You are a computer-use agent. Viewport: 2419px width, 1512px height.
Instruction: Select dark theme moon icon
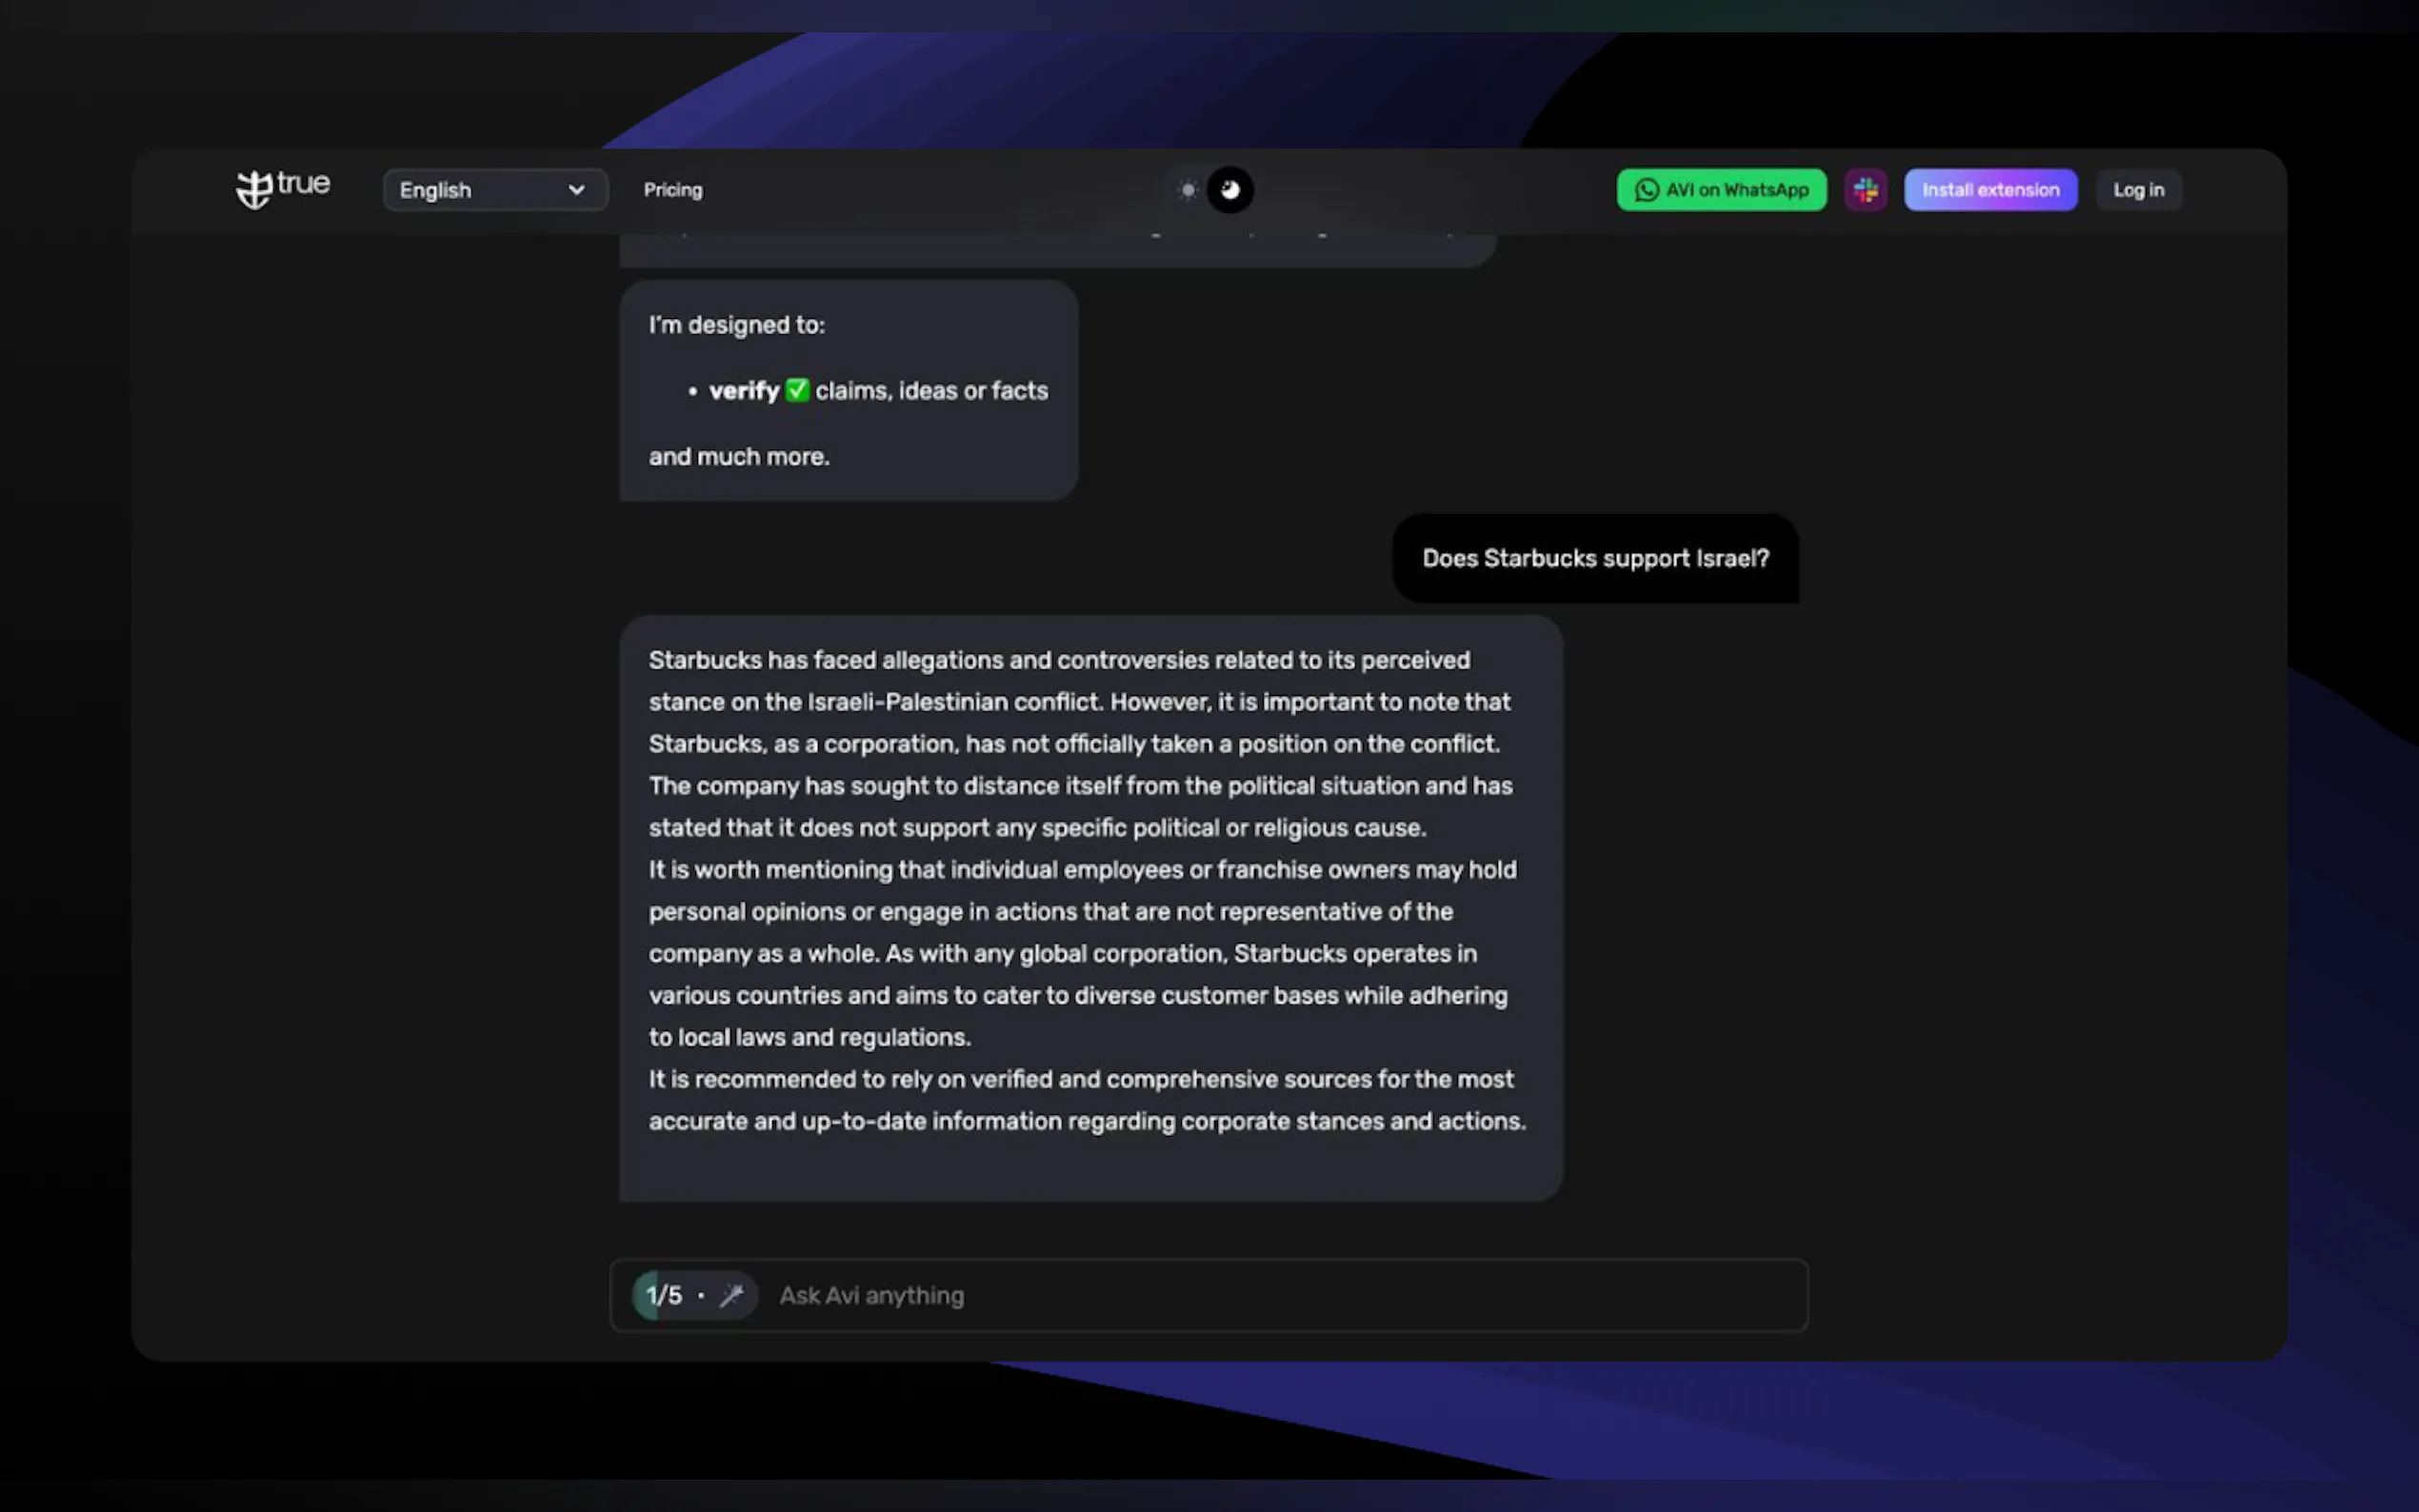[x=1230, y=190]
